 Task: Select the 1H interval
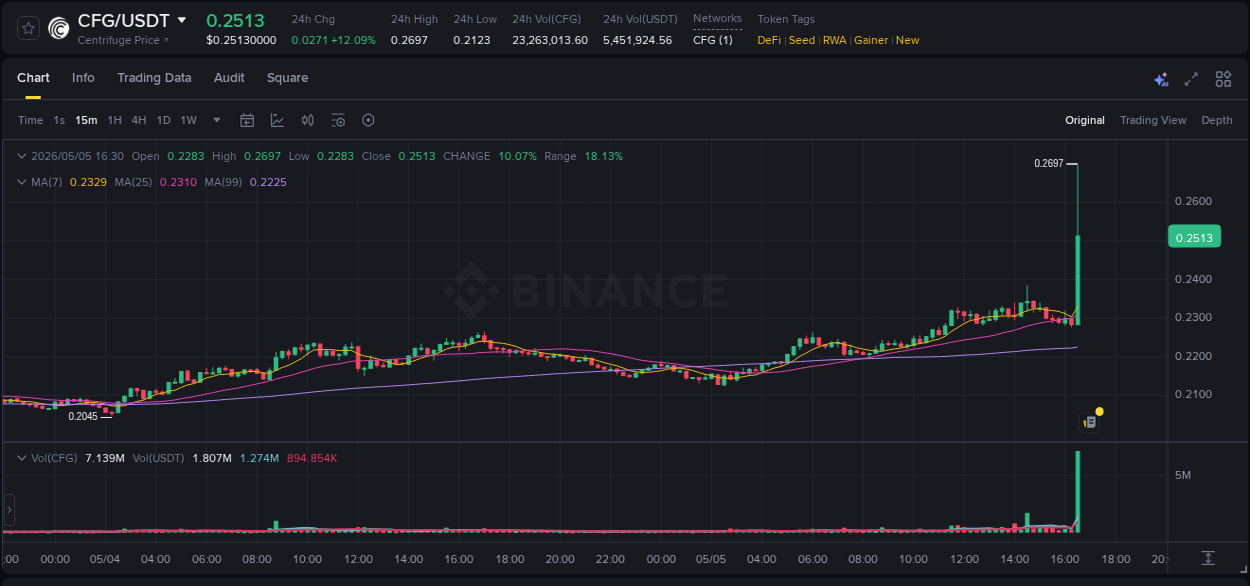coord(114,120)
